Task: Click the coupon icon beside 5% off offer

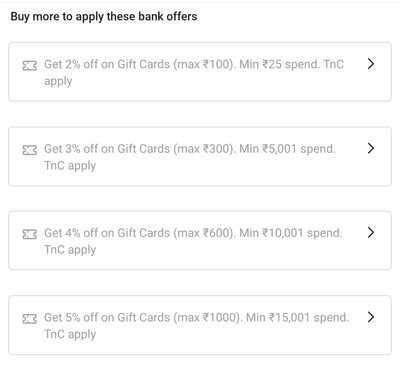Action: pyautogui.click(x=30, y=319)
